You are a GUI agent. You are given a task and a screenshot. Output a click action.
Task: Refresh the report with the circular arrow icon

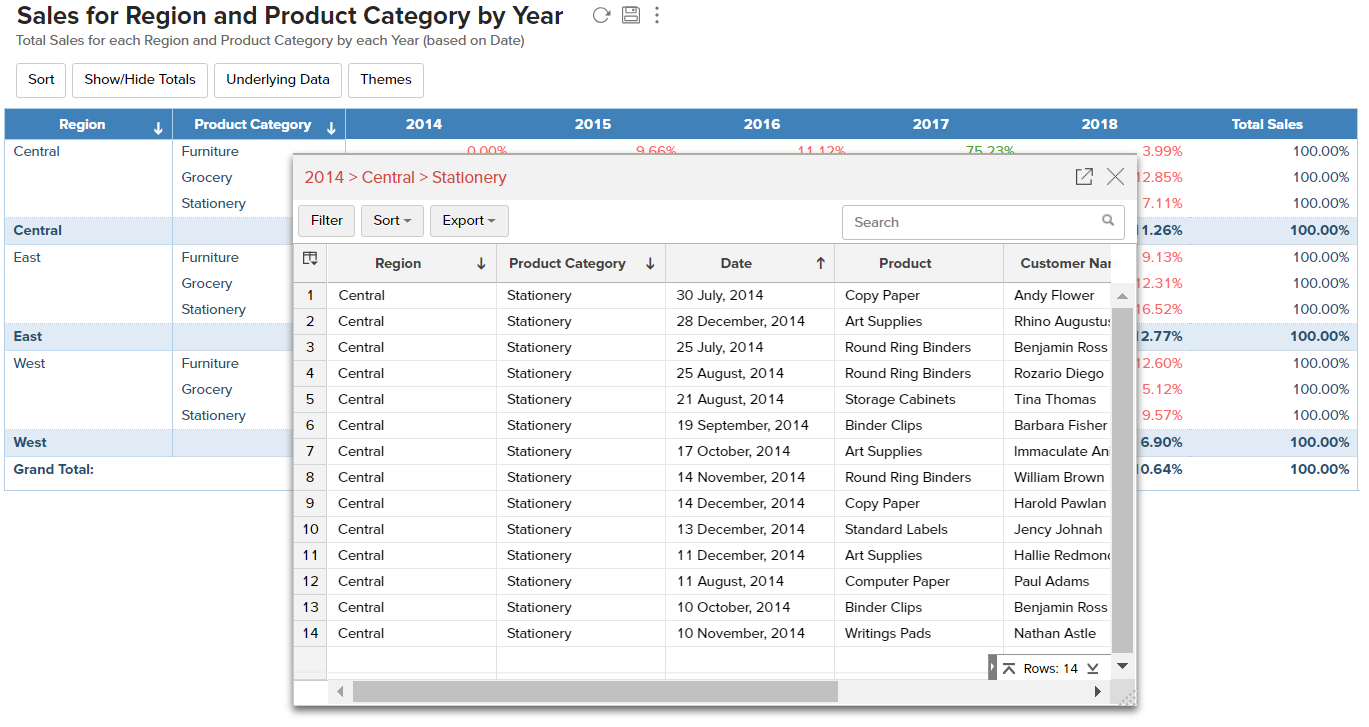601,15
